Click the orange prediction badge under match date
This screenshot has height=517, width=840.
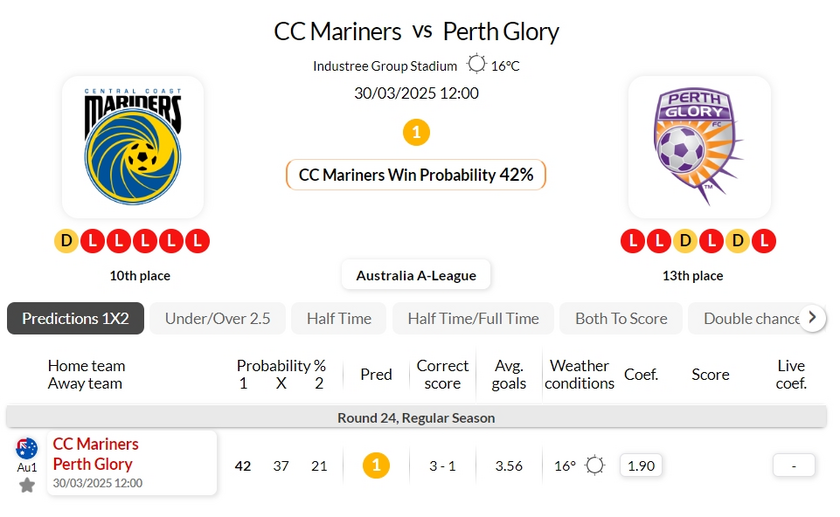click(416, 132)
